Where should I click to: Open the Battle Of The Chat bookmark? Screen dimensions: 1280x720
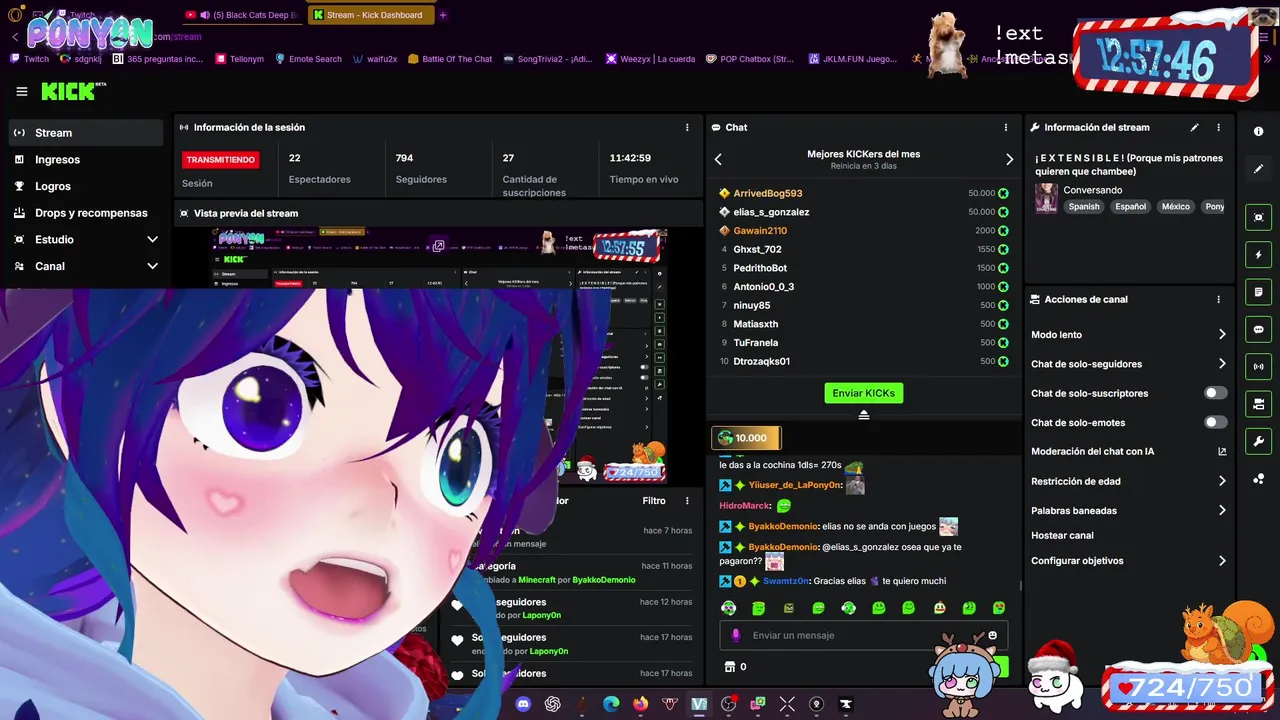tap(448, 59)
